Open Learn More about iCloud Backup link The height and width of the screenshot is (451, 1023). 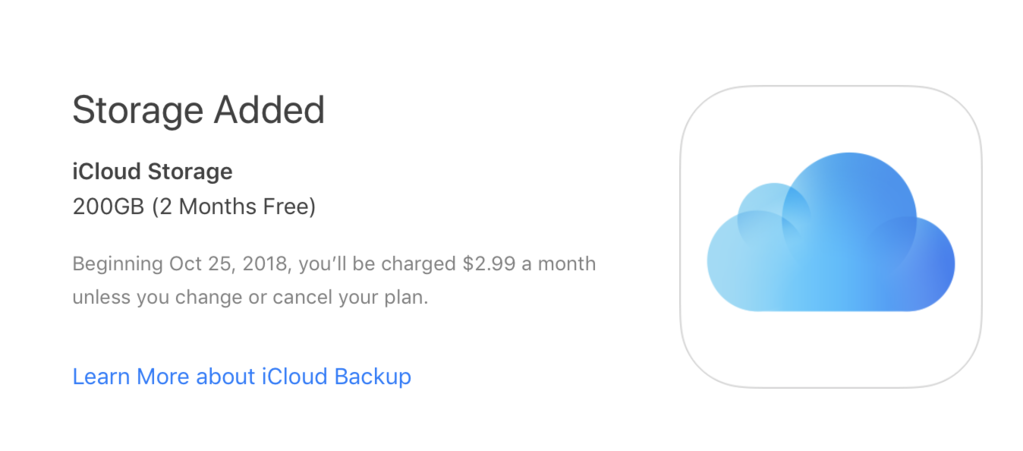242,377
